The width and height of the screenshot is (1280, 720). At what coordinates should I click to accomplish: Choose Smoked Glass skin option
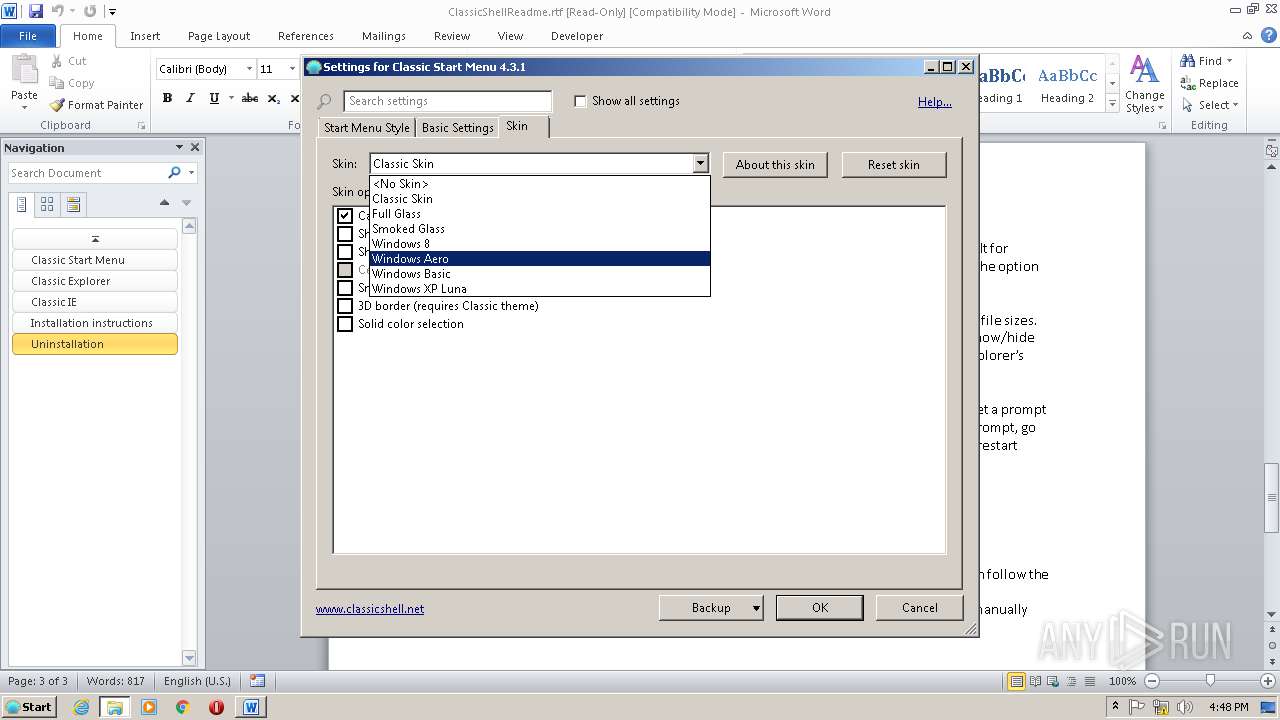click(x=539, y=229)
